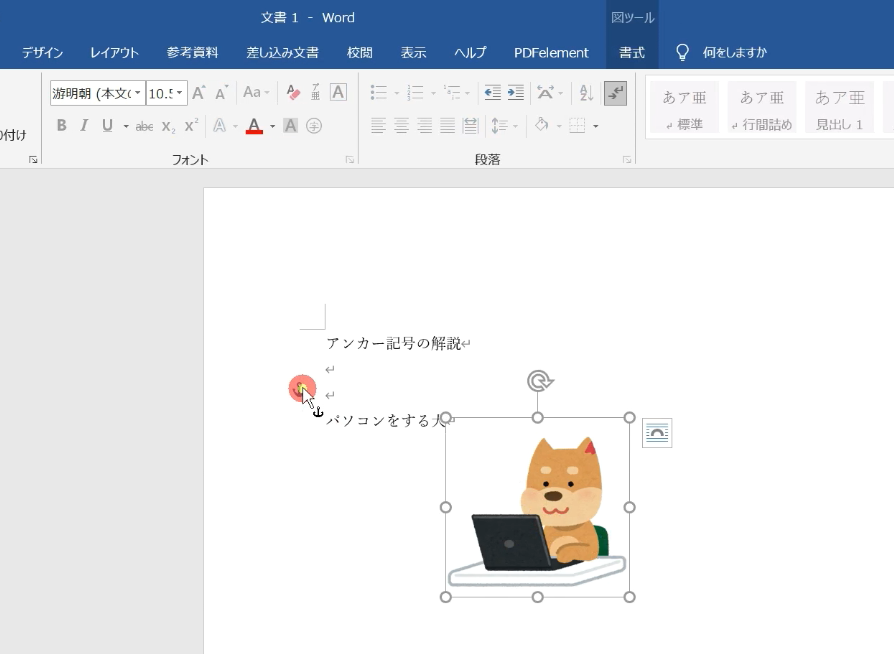Click the Layout Options icon beside the image
Viewport: 894px width, 654px height.
click(x=657, y=433)
